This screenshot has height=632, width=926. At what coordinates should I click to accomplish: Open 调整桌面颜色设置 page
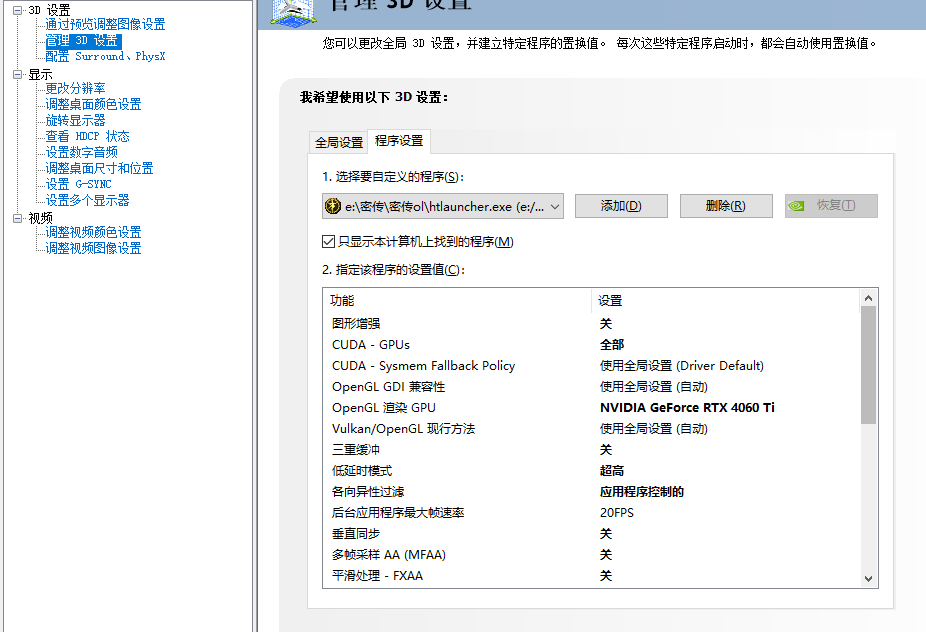pos(93,105)
